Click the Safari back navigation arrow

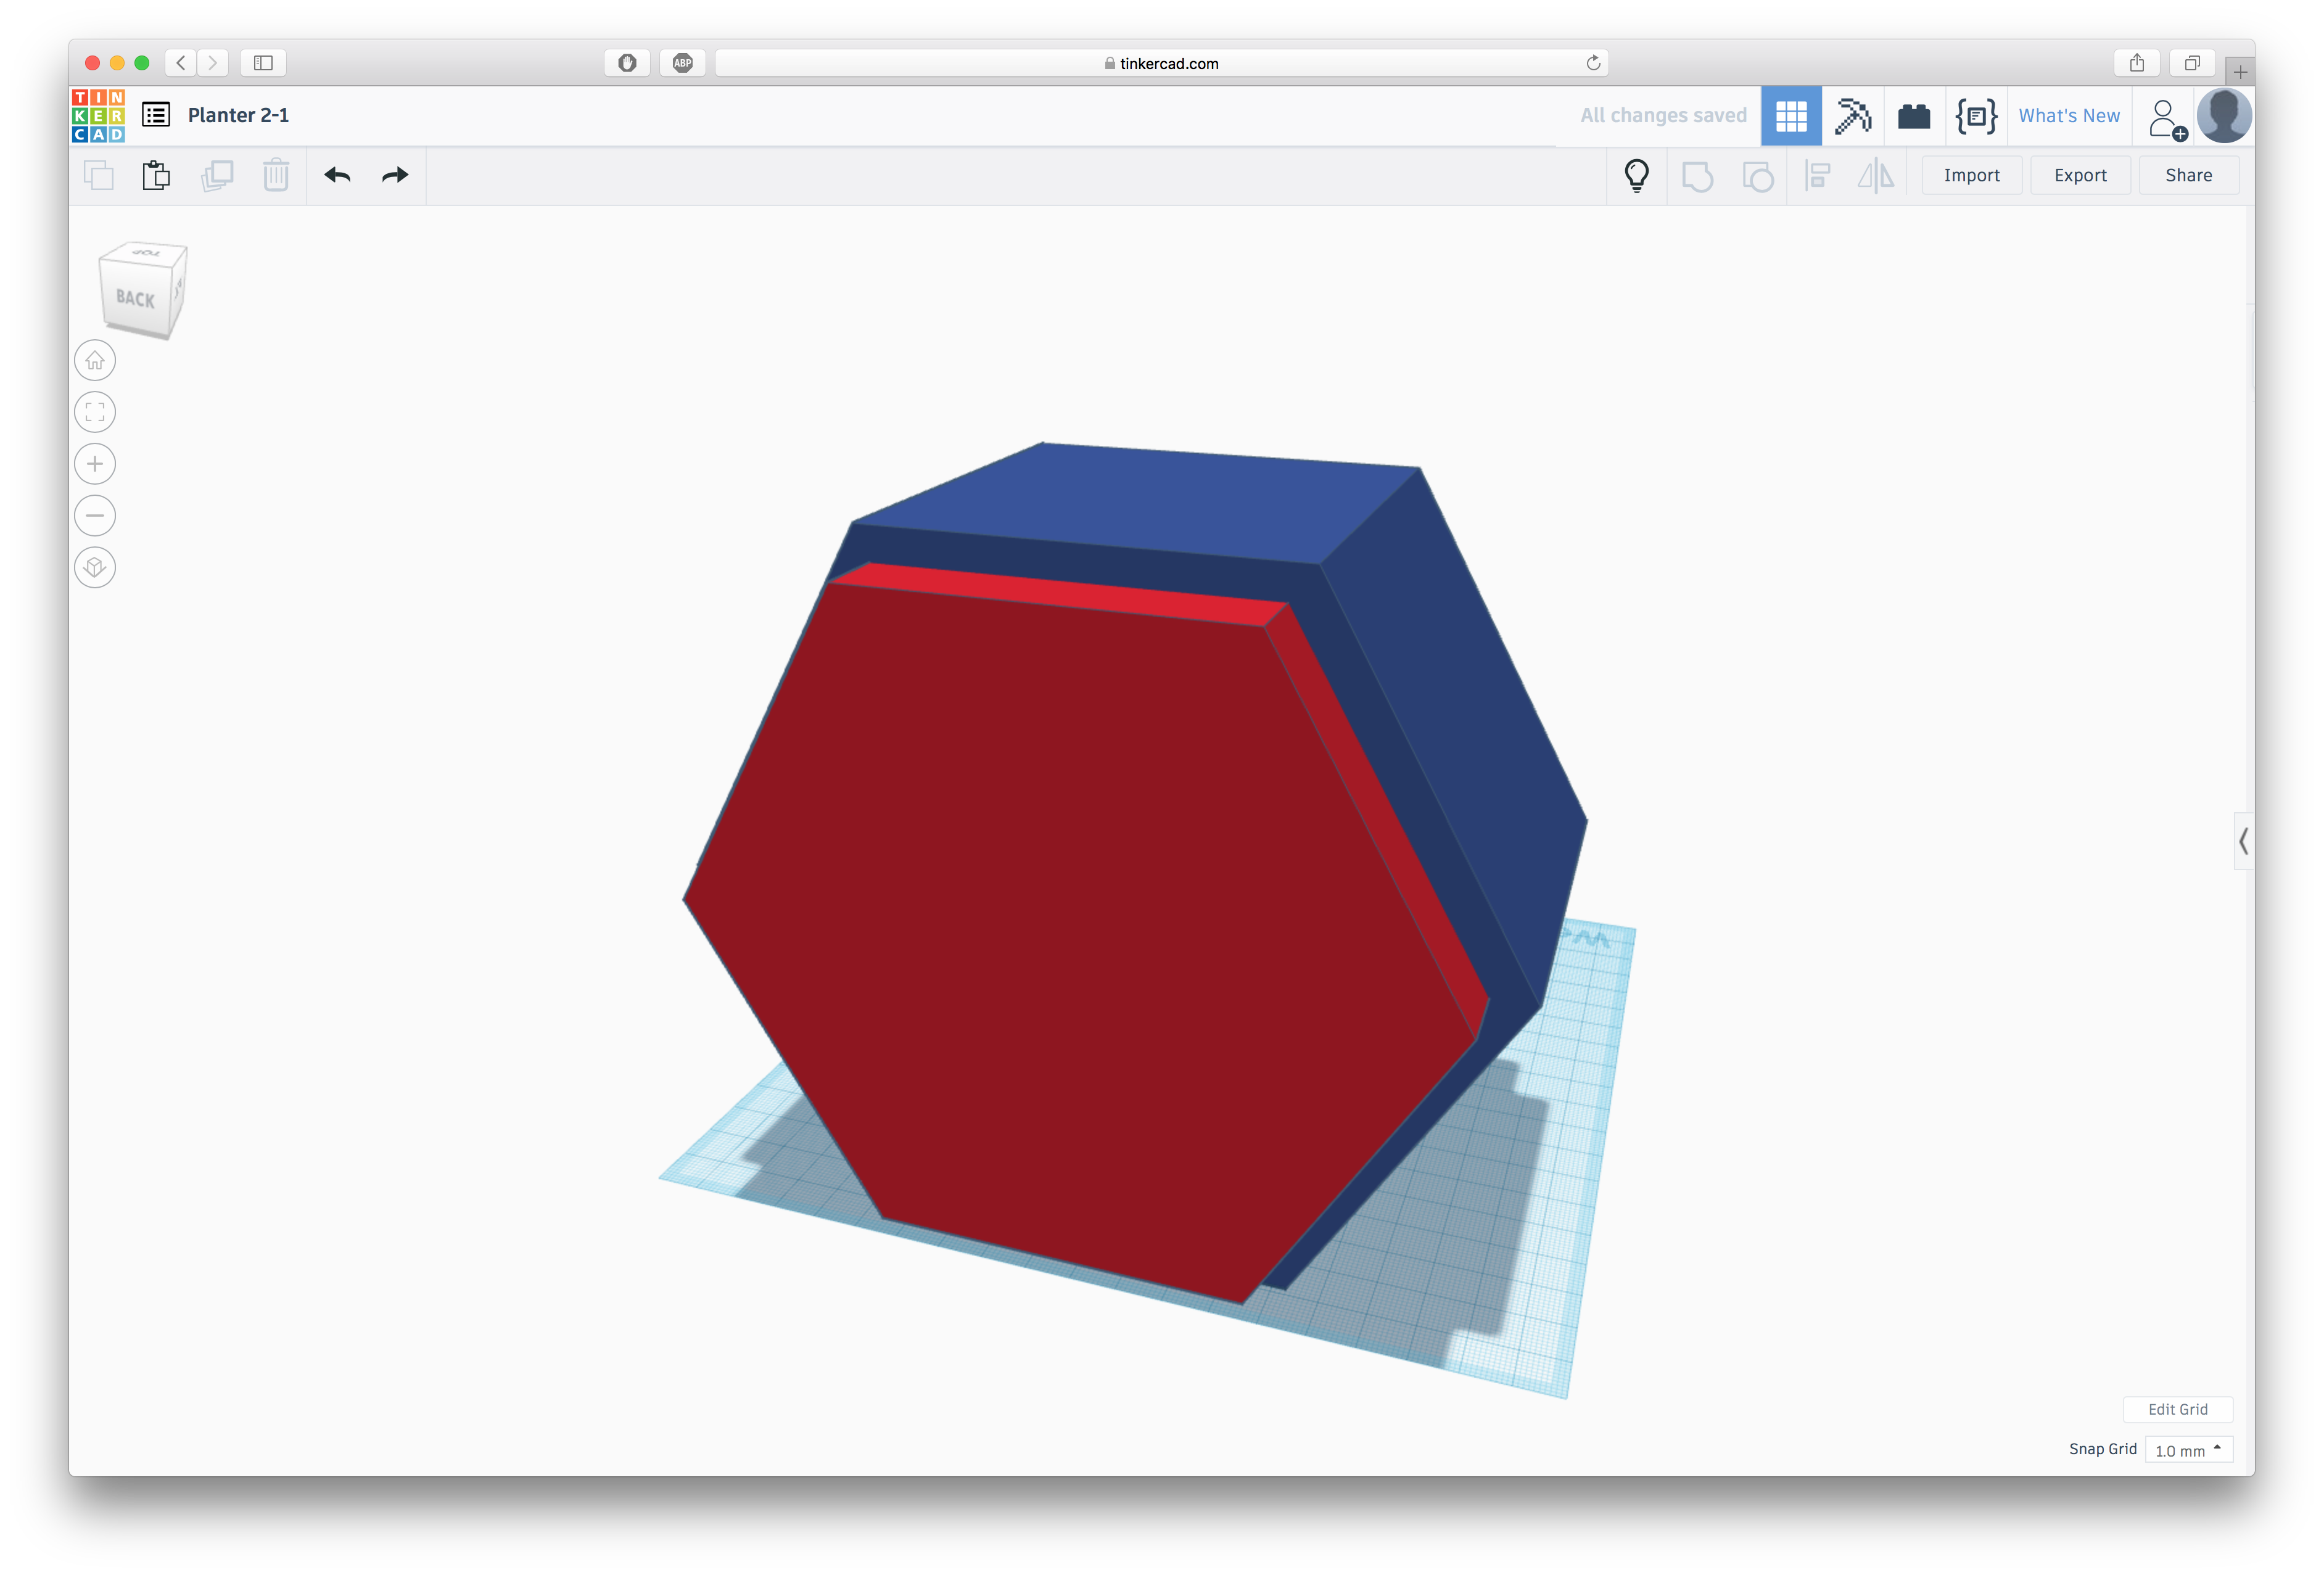[x=181, y=63]
